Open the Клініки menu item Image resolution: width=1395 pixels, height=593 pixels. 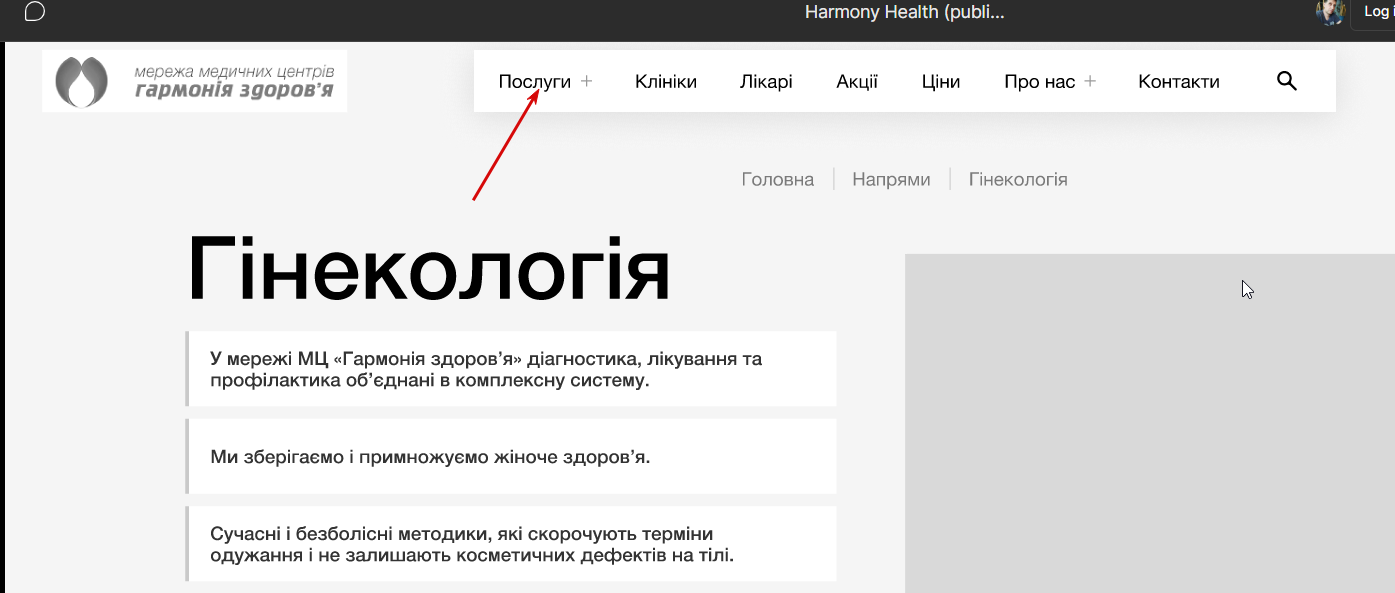click(666, 82)
